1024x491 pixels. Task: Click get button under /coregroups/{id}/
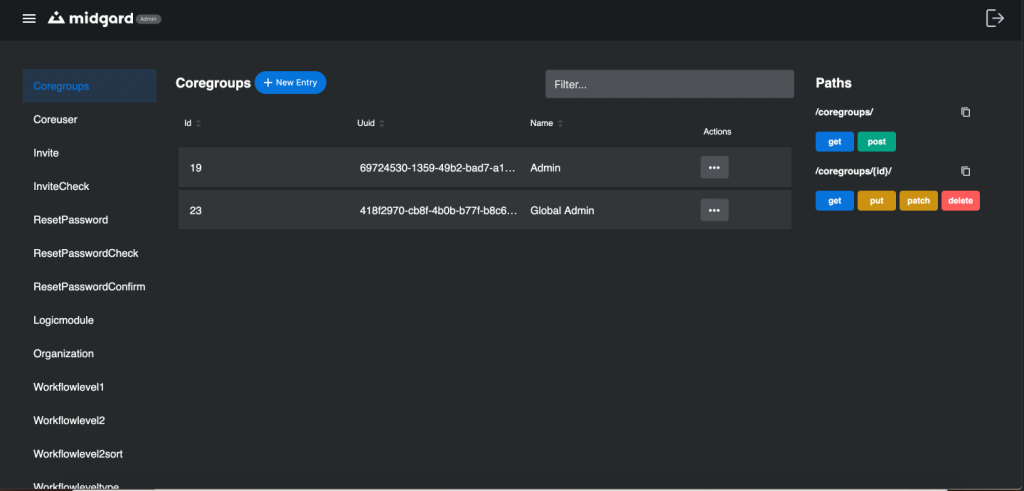click(x=835, y=200)
